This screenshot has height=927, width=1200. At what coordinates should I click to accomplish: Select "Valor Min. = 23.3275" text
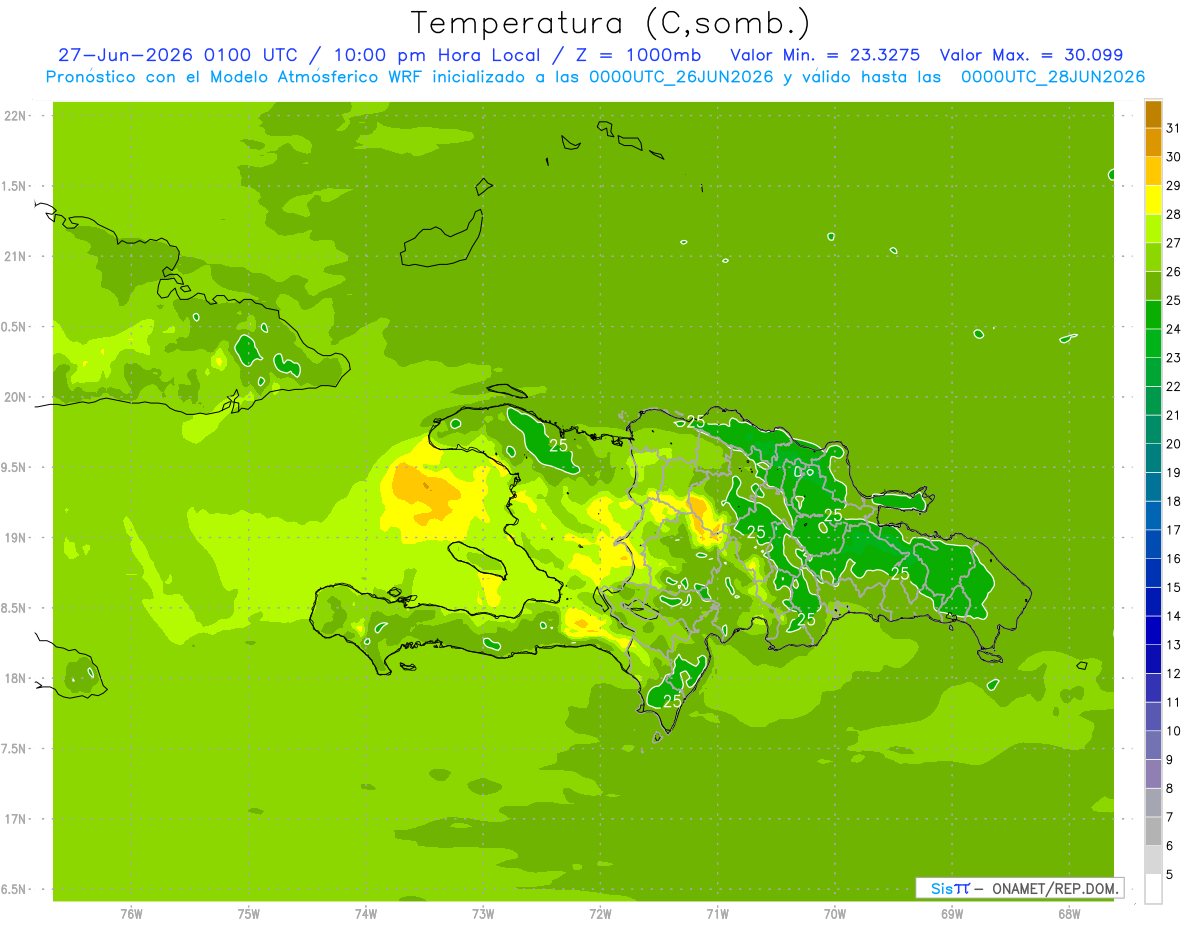[825, 55]
